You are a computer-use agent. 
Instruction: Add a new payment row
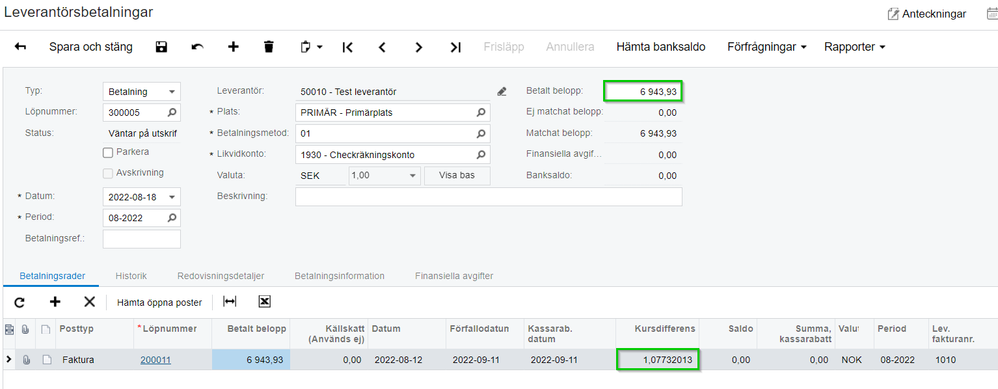[55, 302]
